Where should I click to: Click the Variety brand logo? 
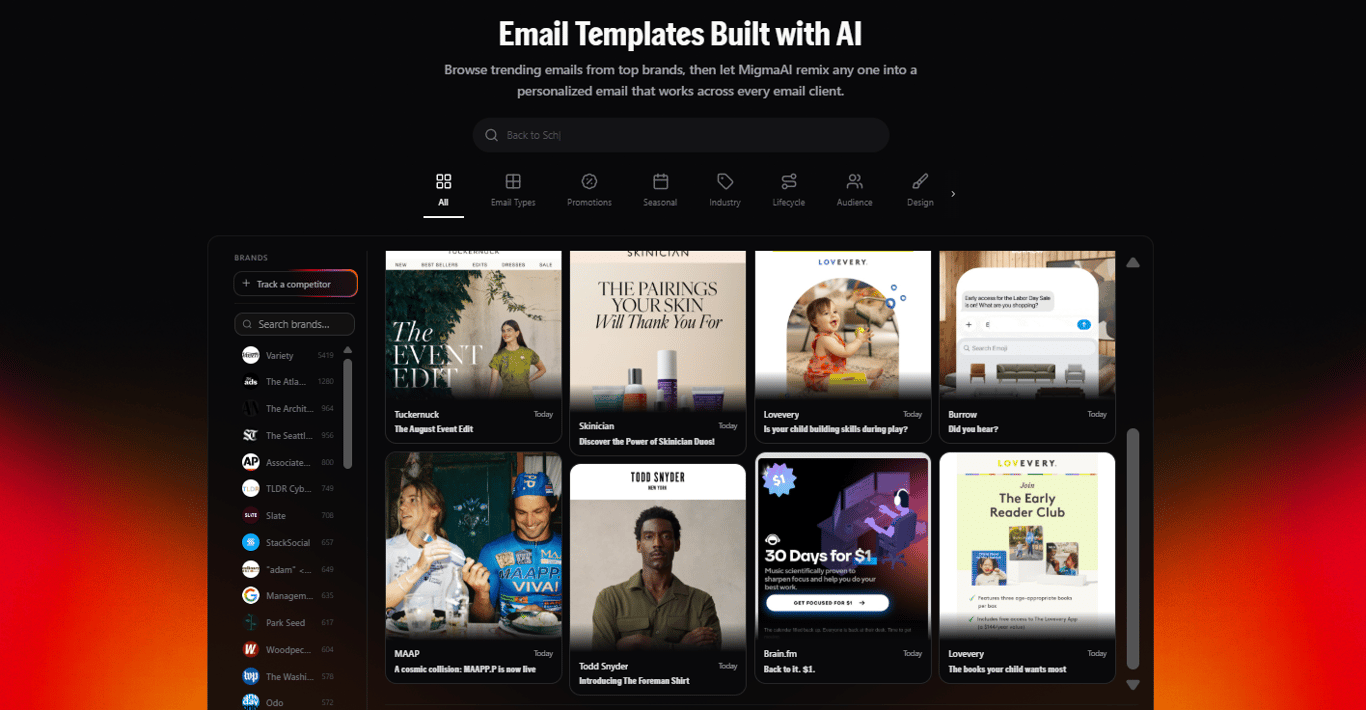(250, 355)
